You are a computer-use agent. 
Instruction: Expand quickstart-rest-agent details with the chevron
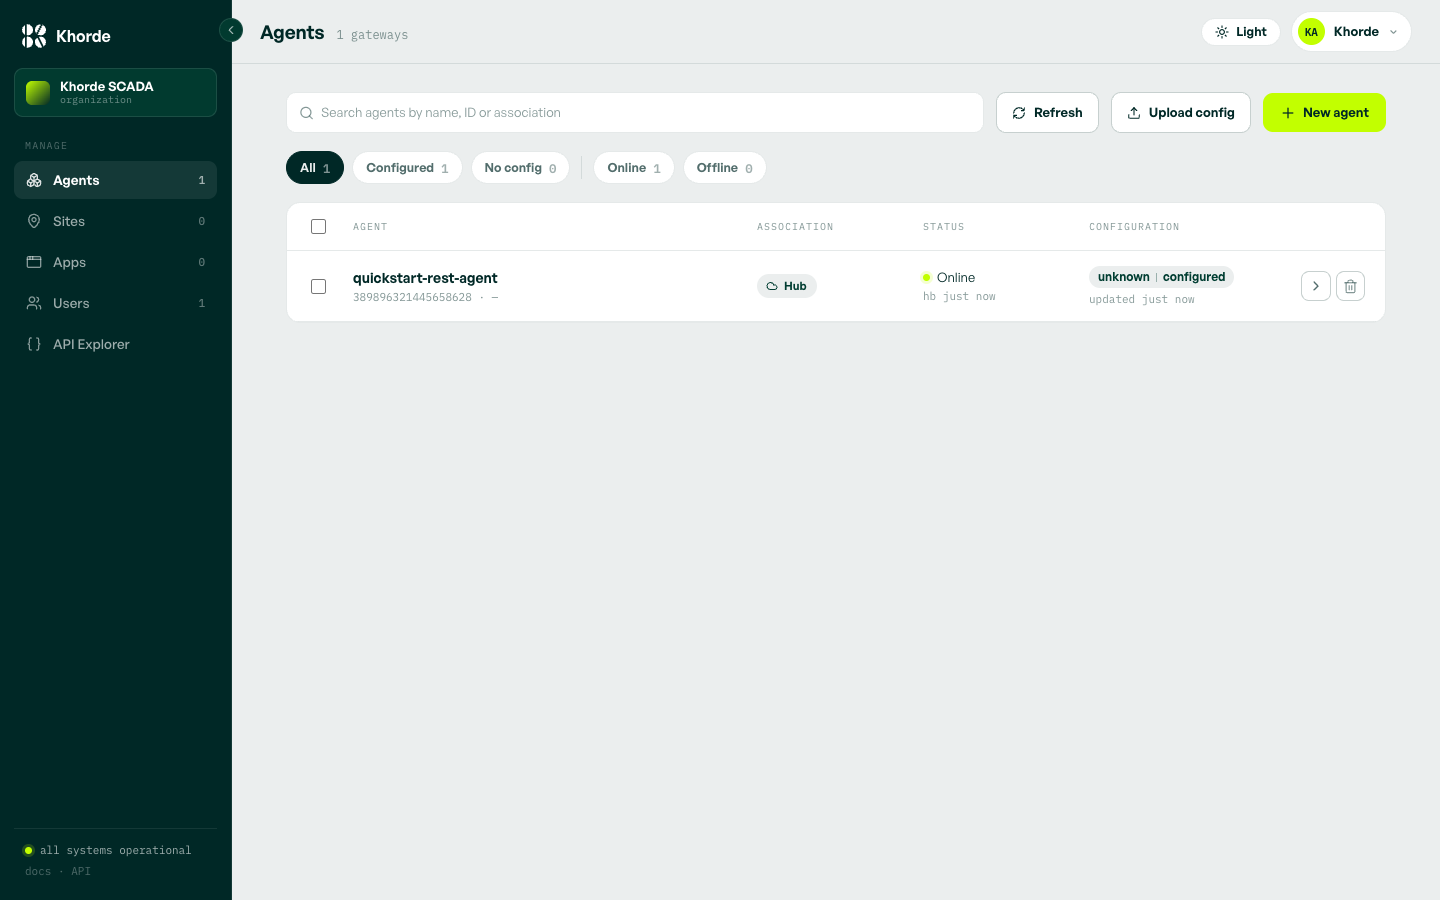pyautogui.click(x=1316, y=286)
